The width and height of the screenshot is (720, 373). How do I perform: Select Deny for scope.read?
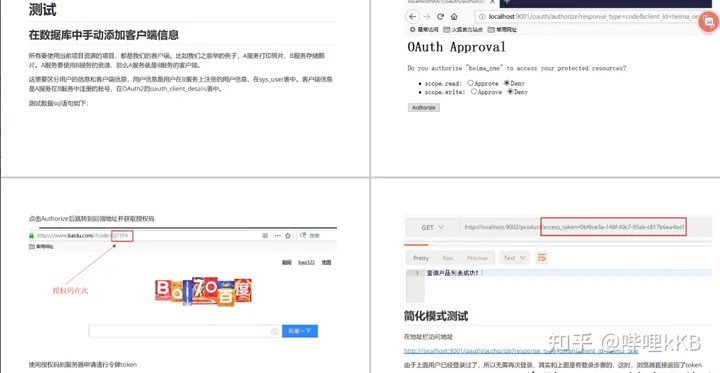[x=506, y=83]
